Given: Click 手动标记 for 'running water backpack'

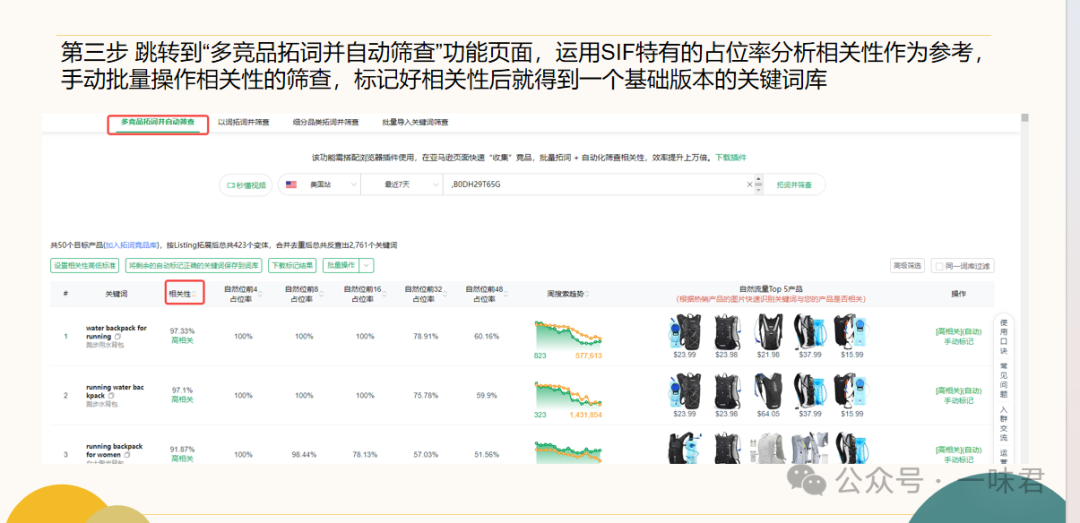Looking at the screenshot, I should [x=958, y=401].
